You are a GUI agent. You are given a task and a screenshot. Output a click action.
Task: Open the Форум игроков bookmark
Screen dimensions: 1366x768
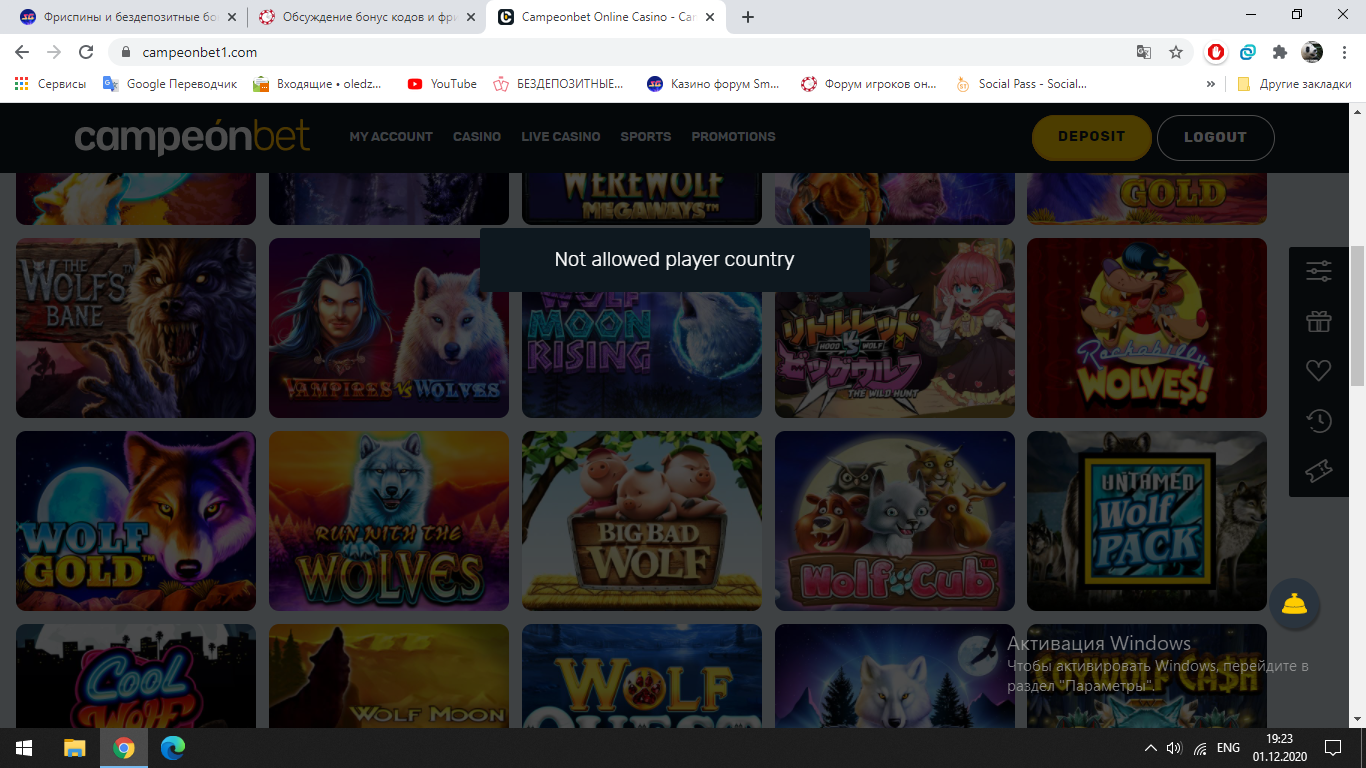869,84
